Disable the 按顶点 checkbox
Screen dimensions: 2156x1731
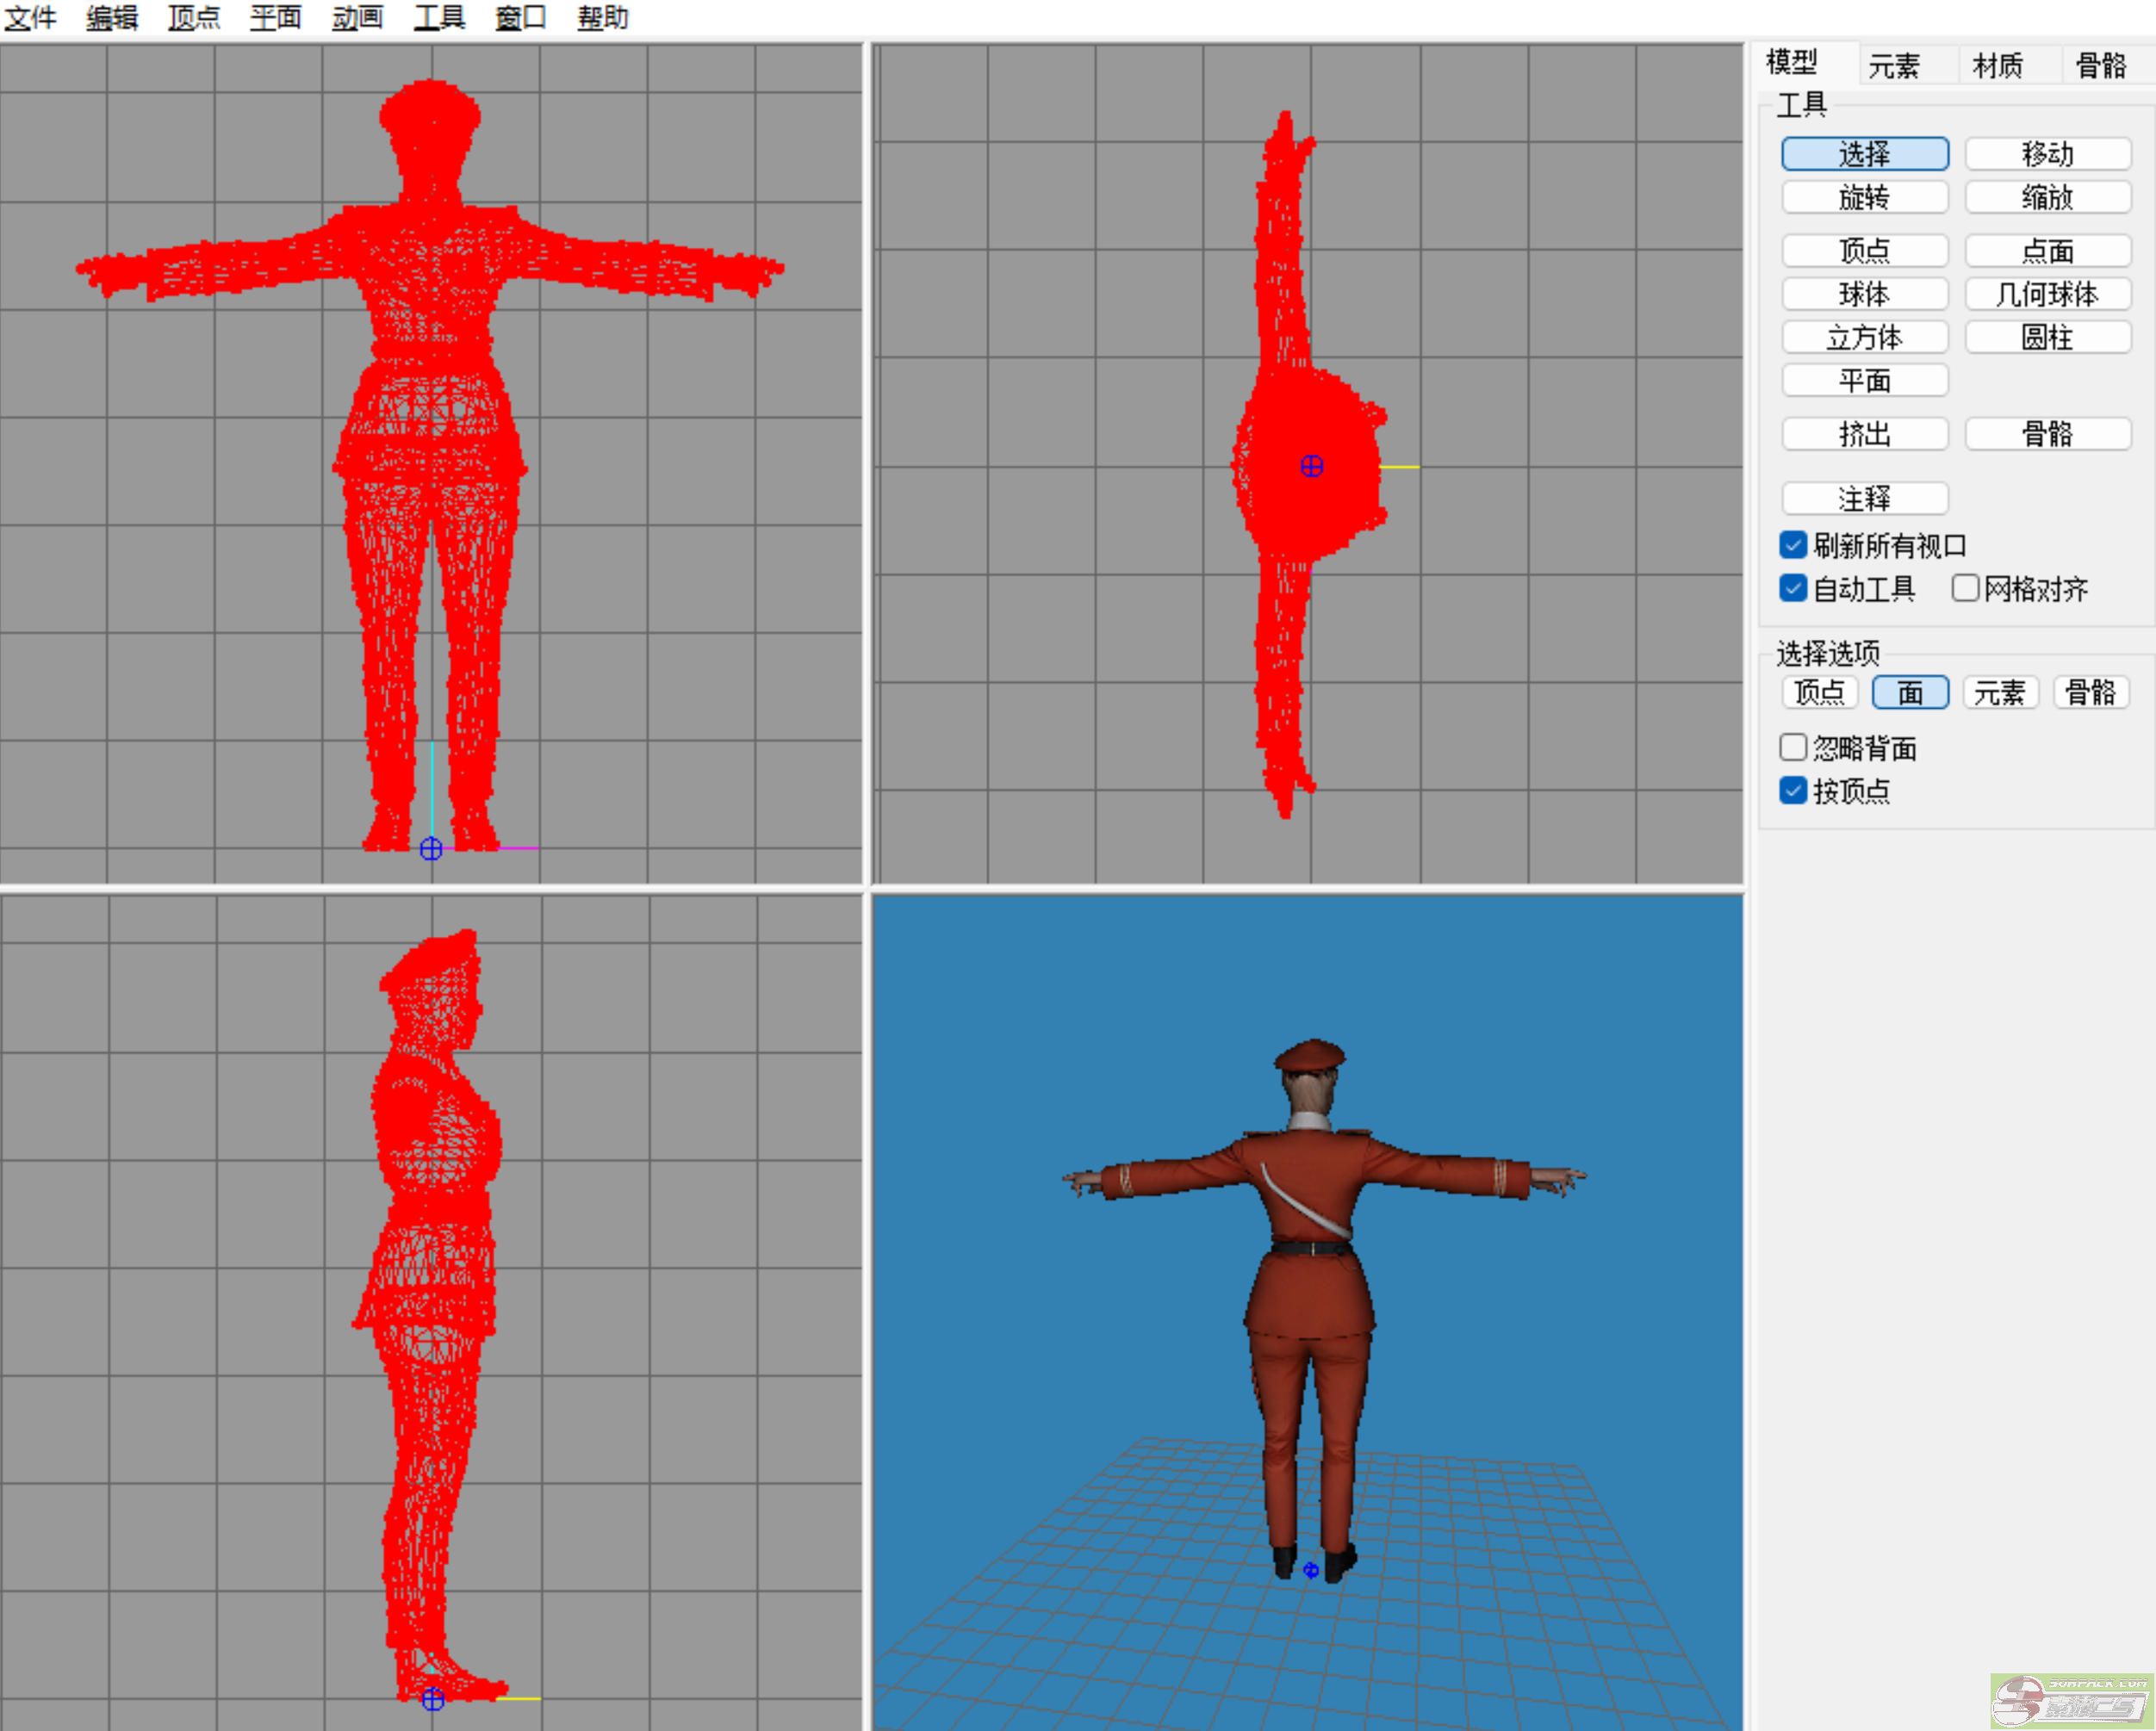[x=1793, y=791]
